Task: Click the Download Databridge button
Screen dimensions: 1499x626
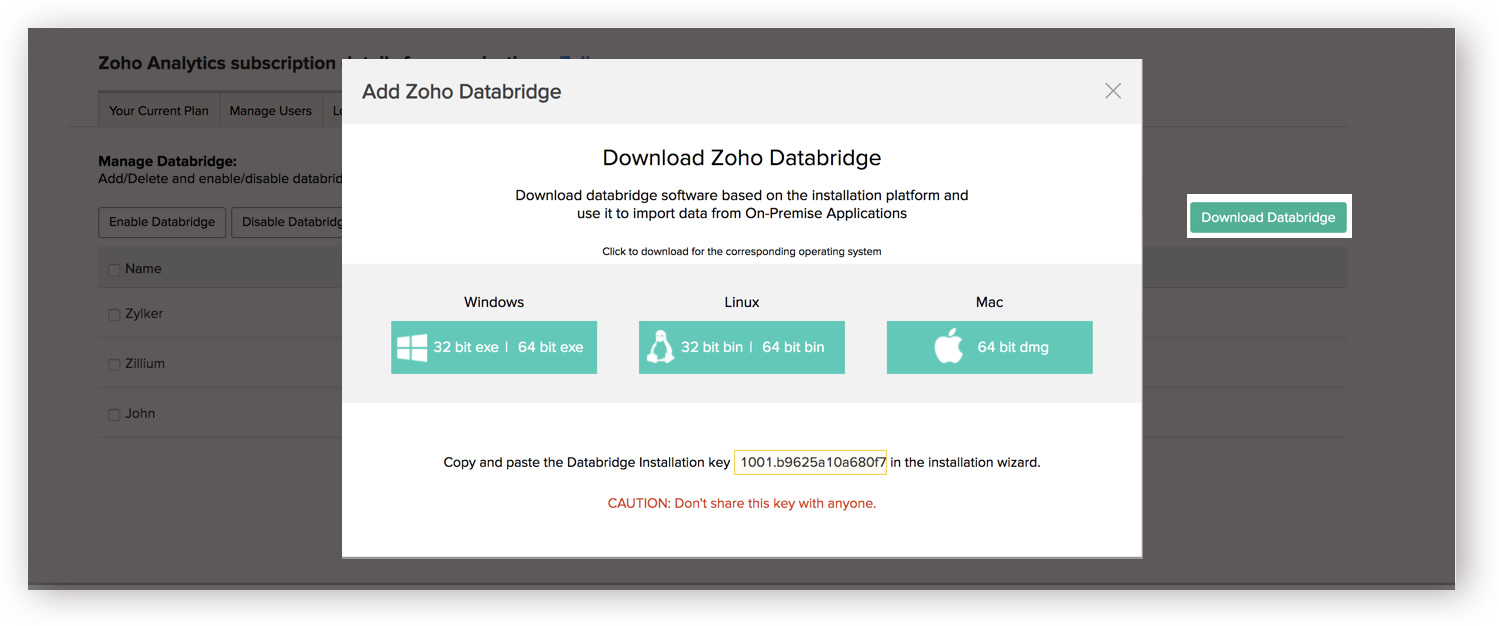Action: 1268,217
